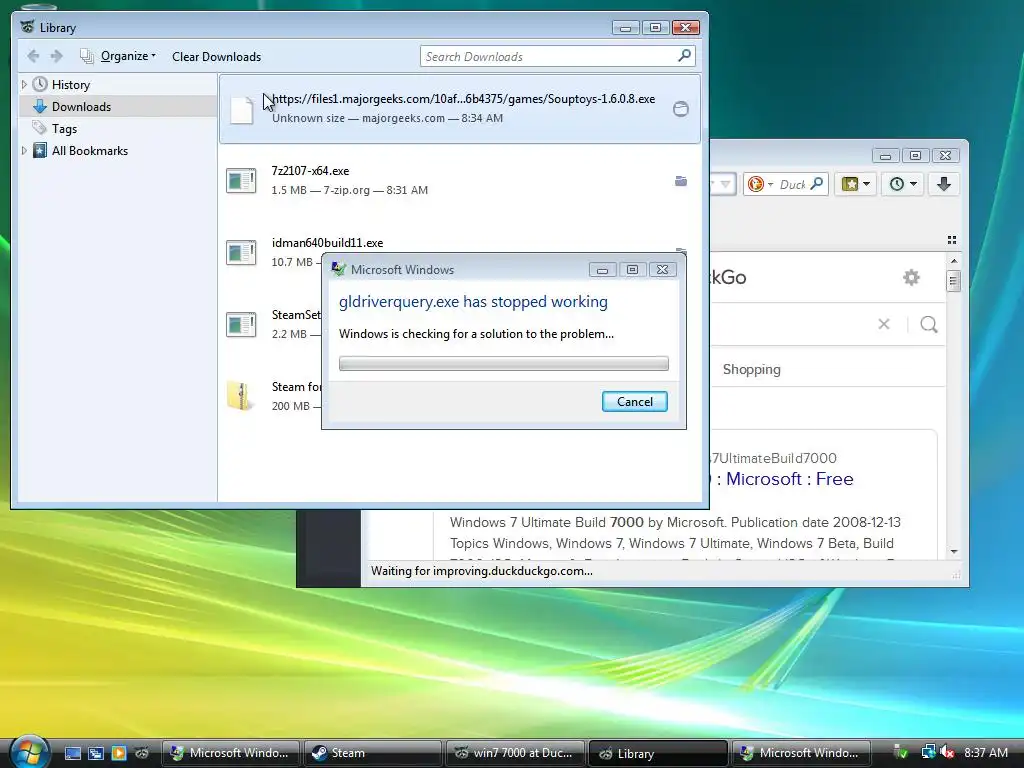Go forward using the Library forward arrow

point(57,57)
